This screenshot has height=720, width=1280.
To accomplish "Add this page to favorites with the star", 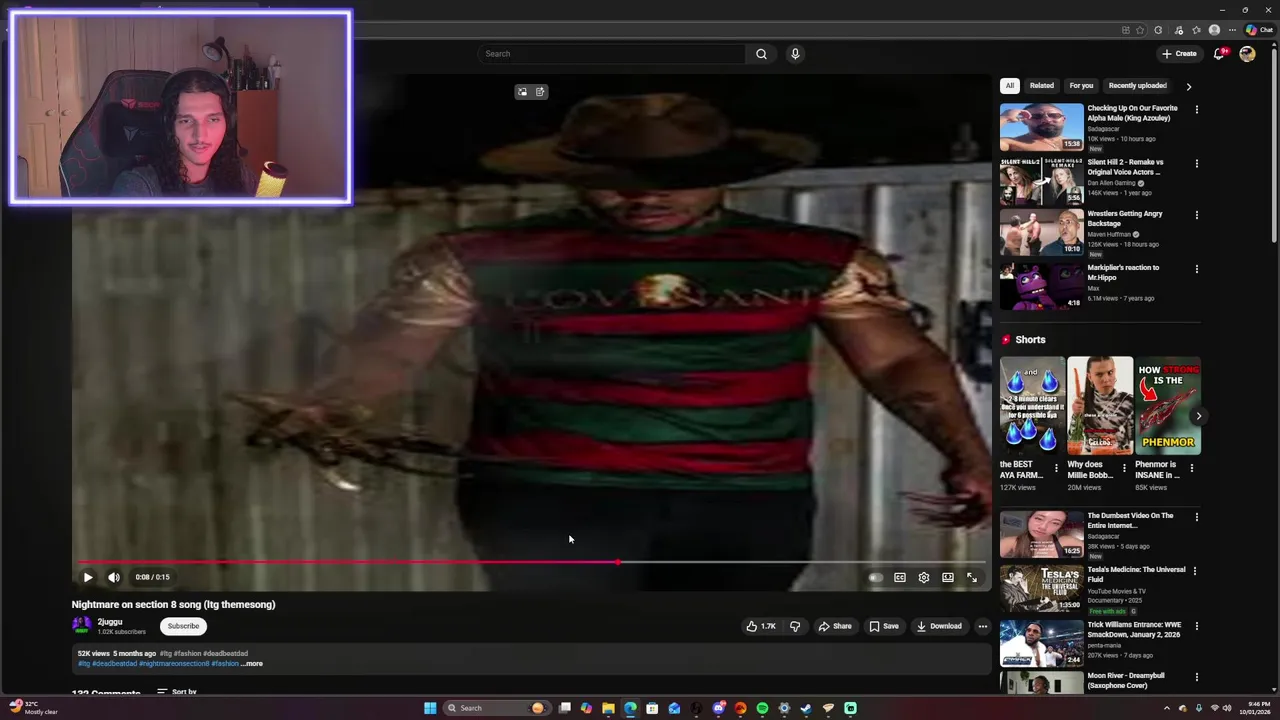I will [1140, 30].
